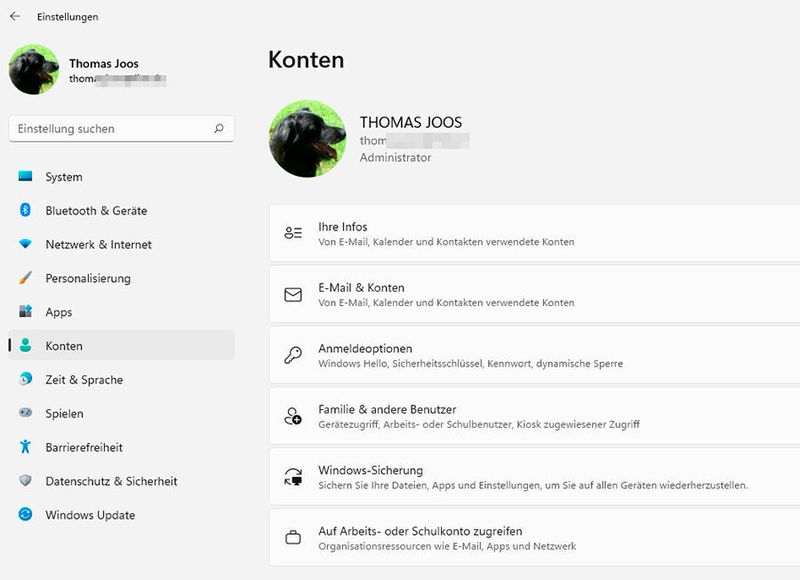Click the sidebar profile picture
Image resolution: width=800 pixels, height=580 pixels.
[x=34, y=69]
